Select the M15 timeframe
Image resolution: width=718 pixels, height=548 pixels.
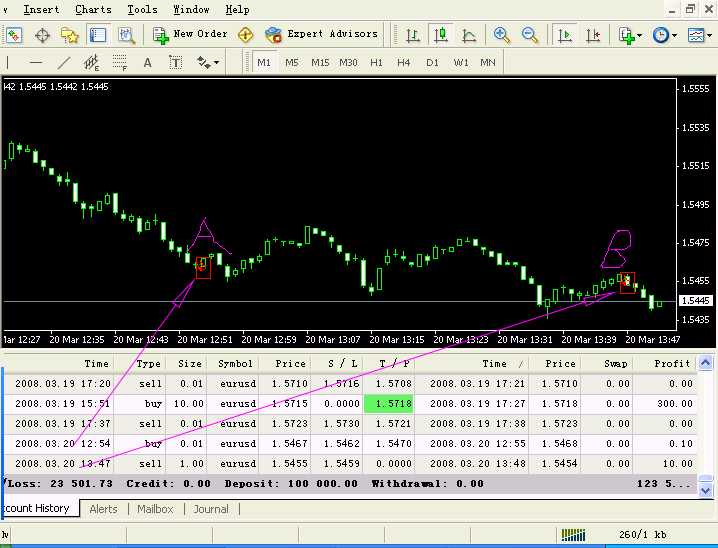[320, 62]
